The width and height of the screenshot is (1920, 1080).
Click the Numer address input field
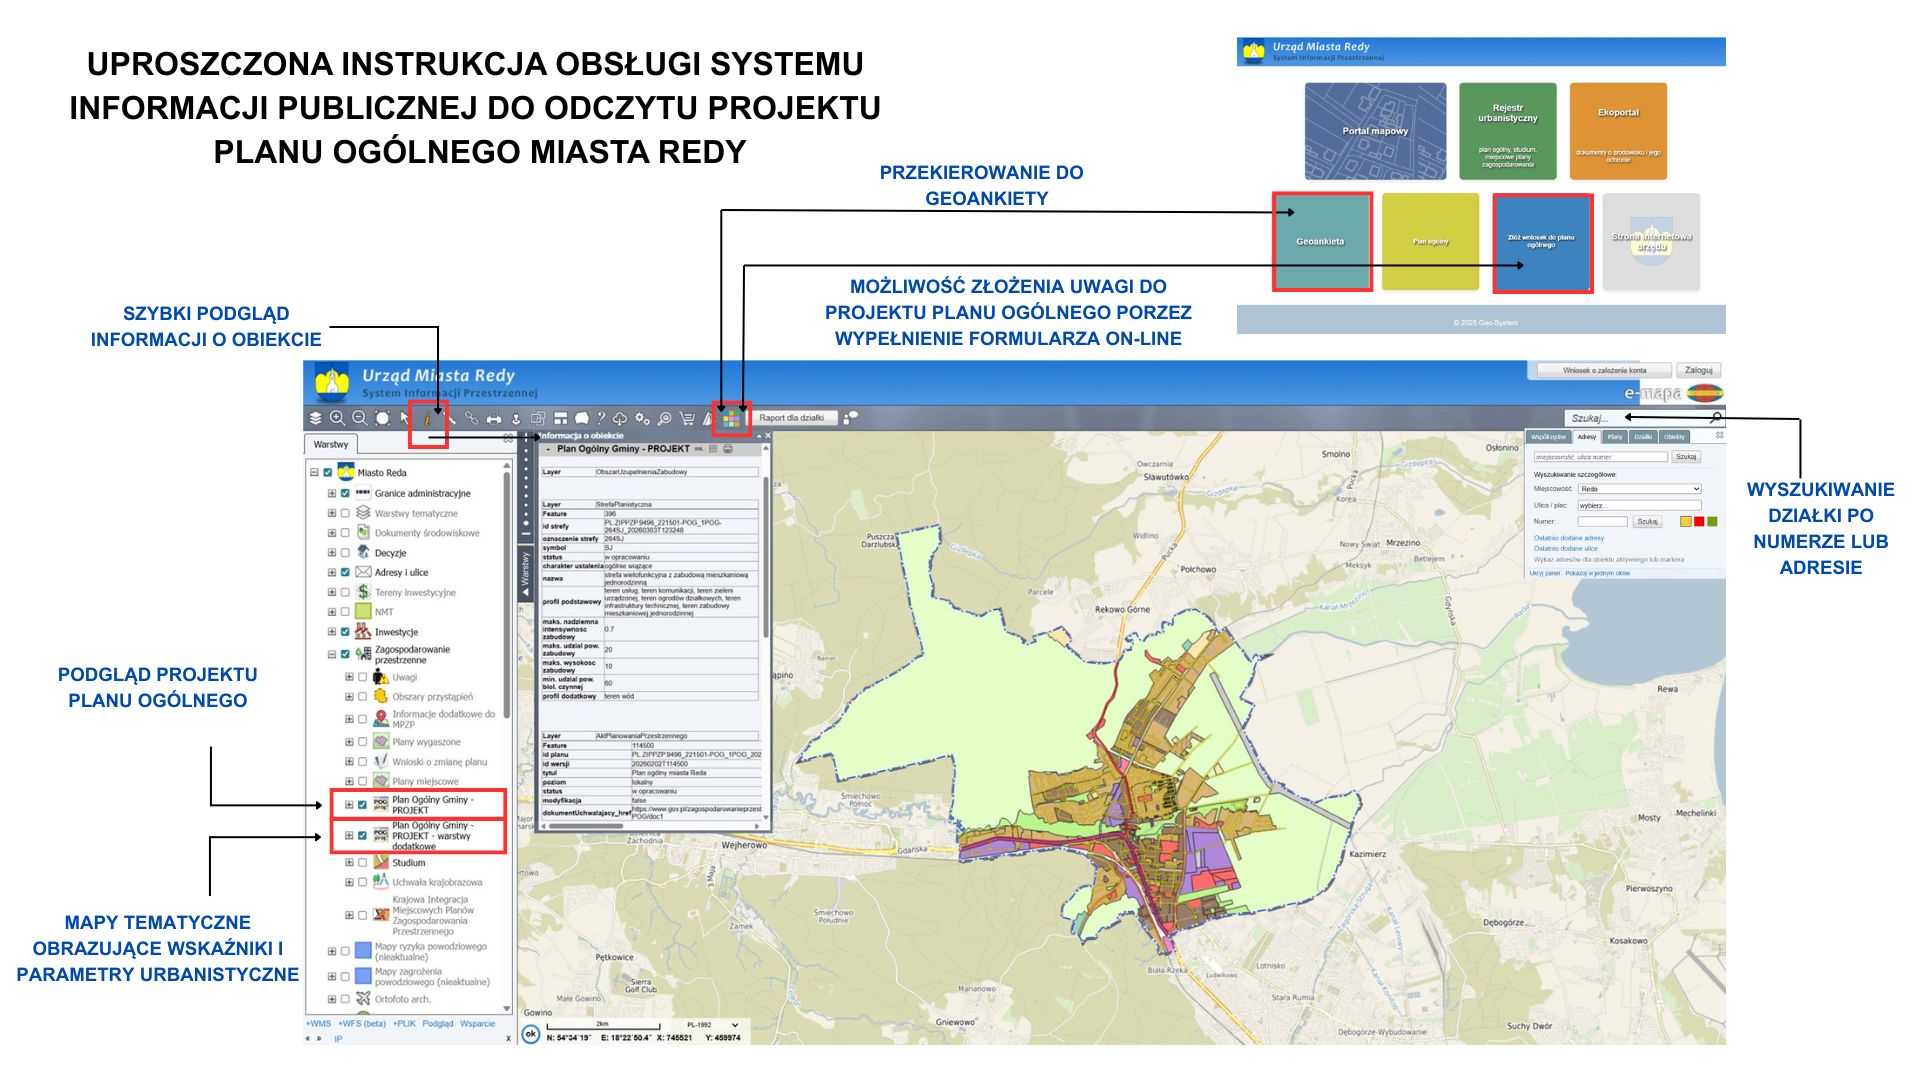point(1602,521)
